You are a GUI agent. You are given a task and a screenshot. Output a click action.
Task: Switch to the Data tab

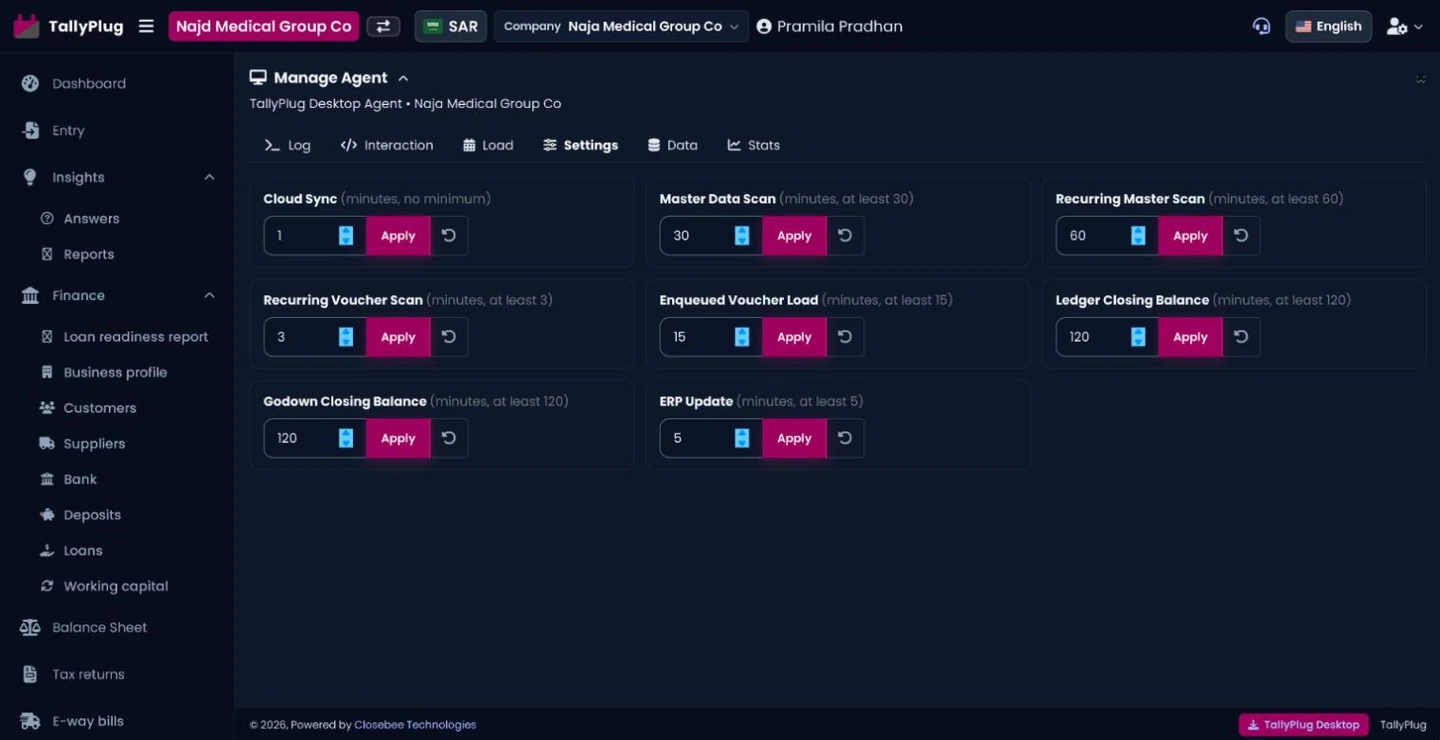(672, 145)
